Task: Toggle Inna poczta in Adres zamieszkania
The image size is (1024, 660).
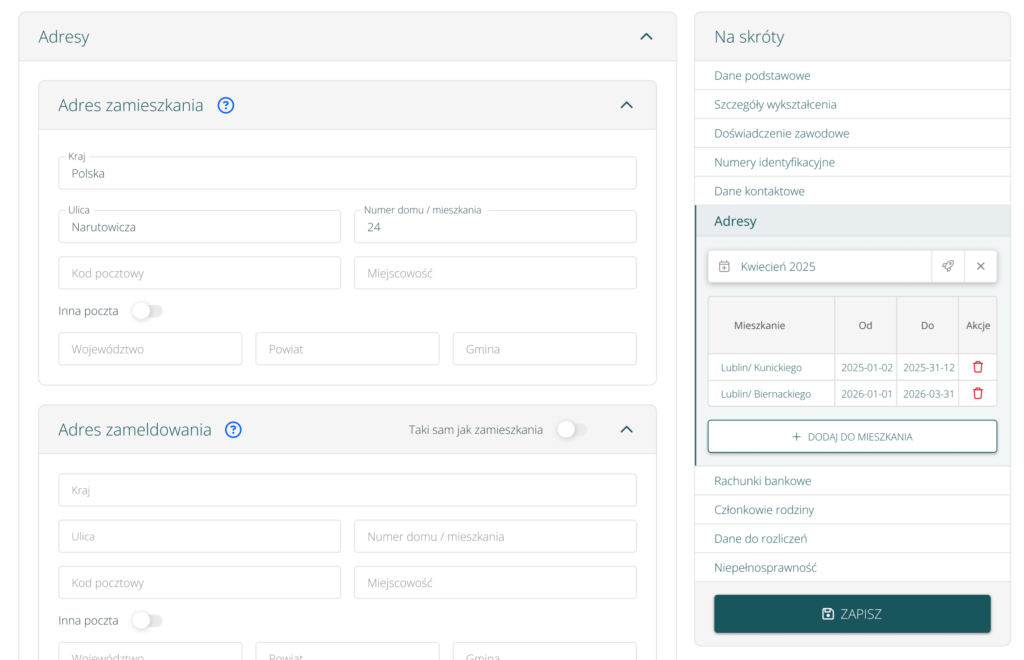Action: (x=146, y=311)
